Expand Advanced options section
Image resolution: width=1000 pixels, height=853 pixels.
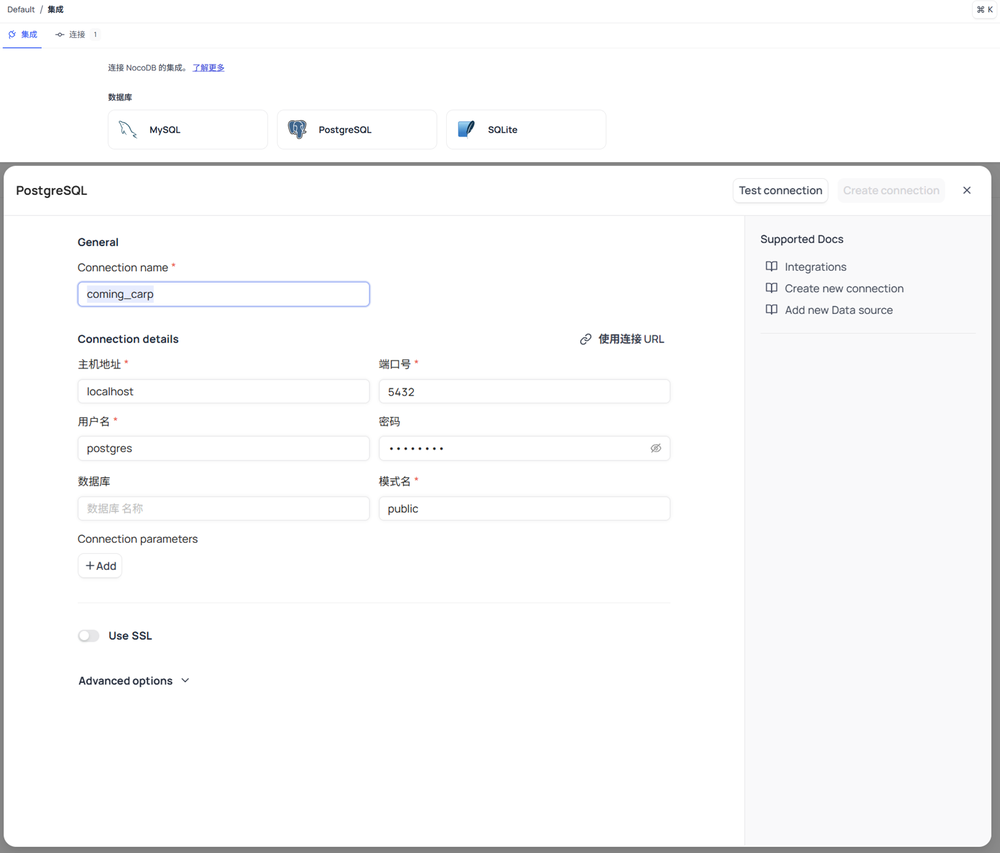click(134, 681)
